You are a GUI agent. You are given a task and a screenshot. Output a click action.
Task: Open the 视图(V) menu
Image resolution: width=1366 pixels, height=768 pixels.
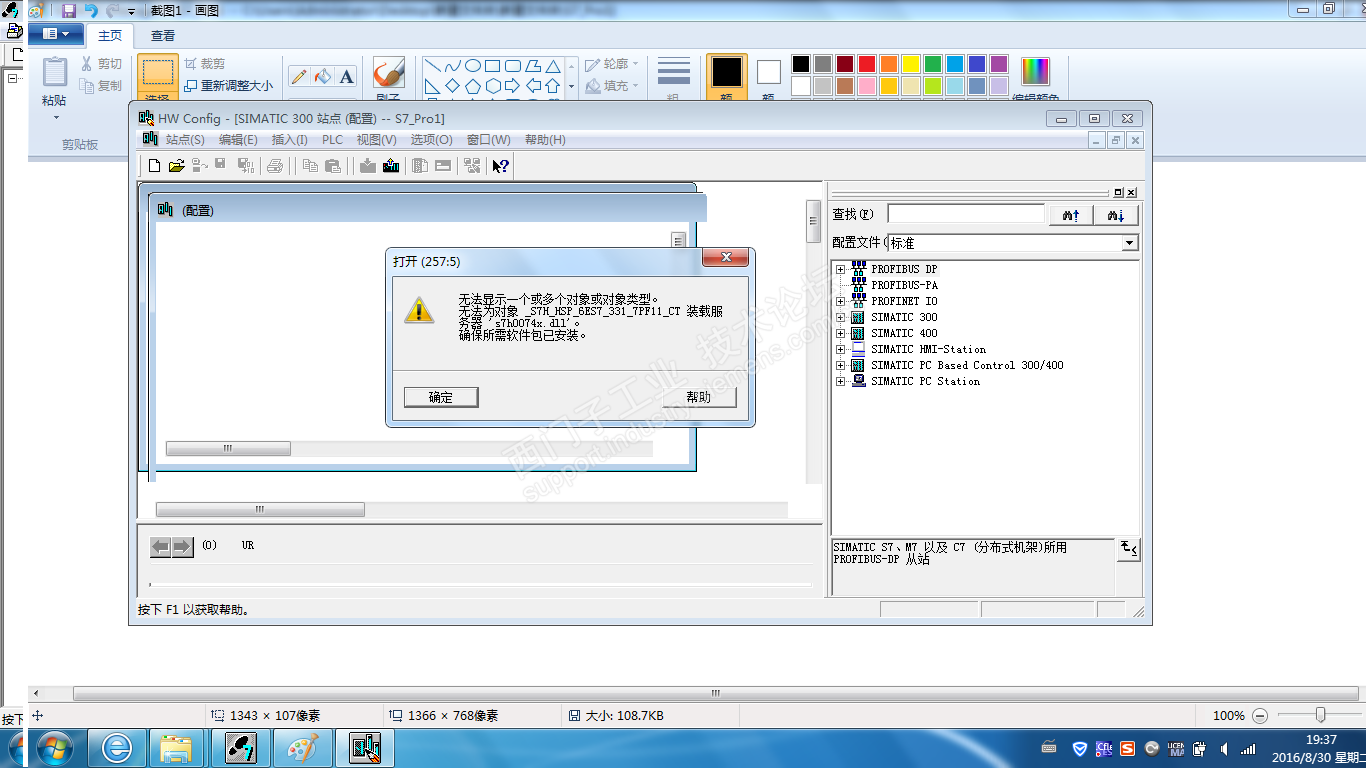point(377,140)
